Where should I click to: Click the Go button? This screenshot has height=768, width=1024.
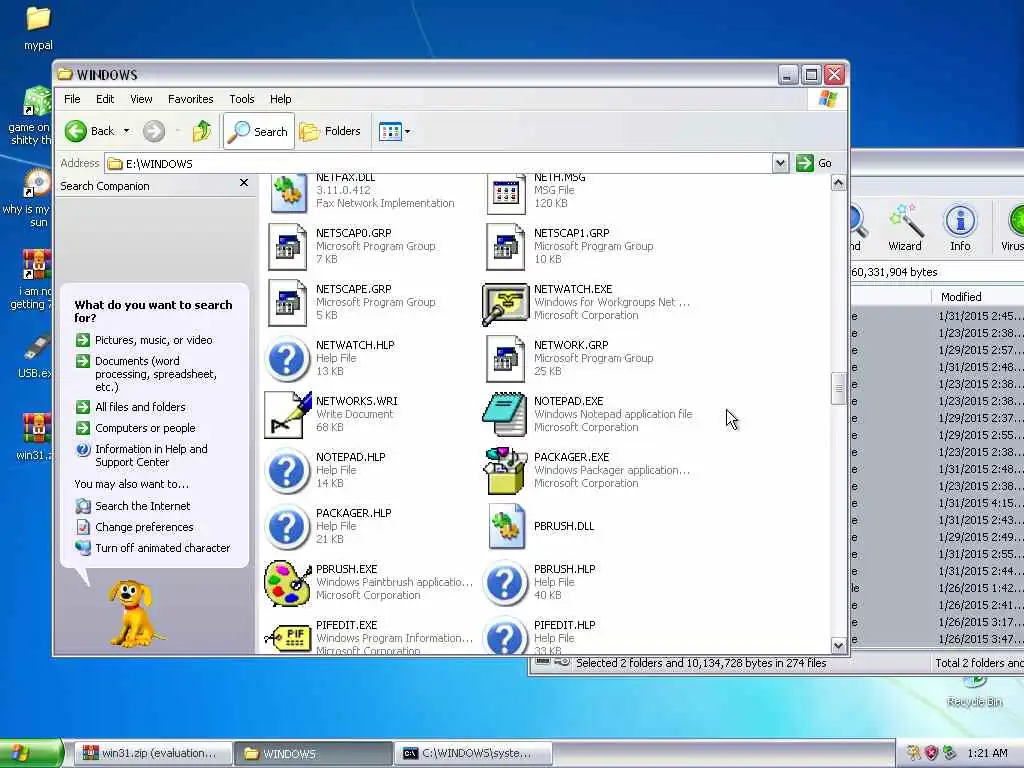tap(814, 163)
